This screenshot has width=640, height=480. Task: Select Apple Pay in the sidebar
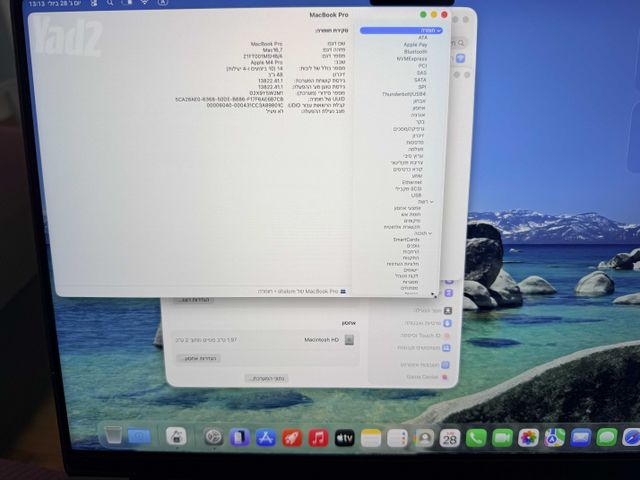pos(416,44)
